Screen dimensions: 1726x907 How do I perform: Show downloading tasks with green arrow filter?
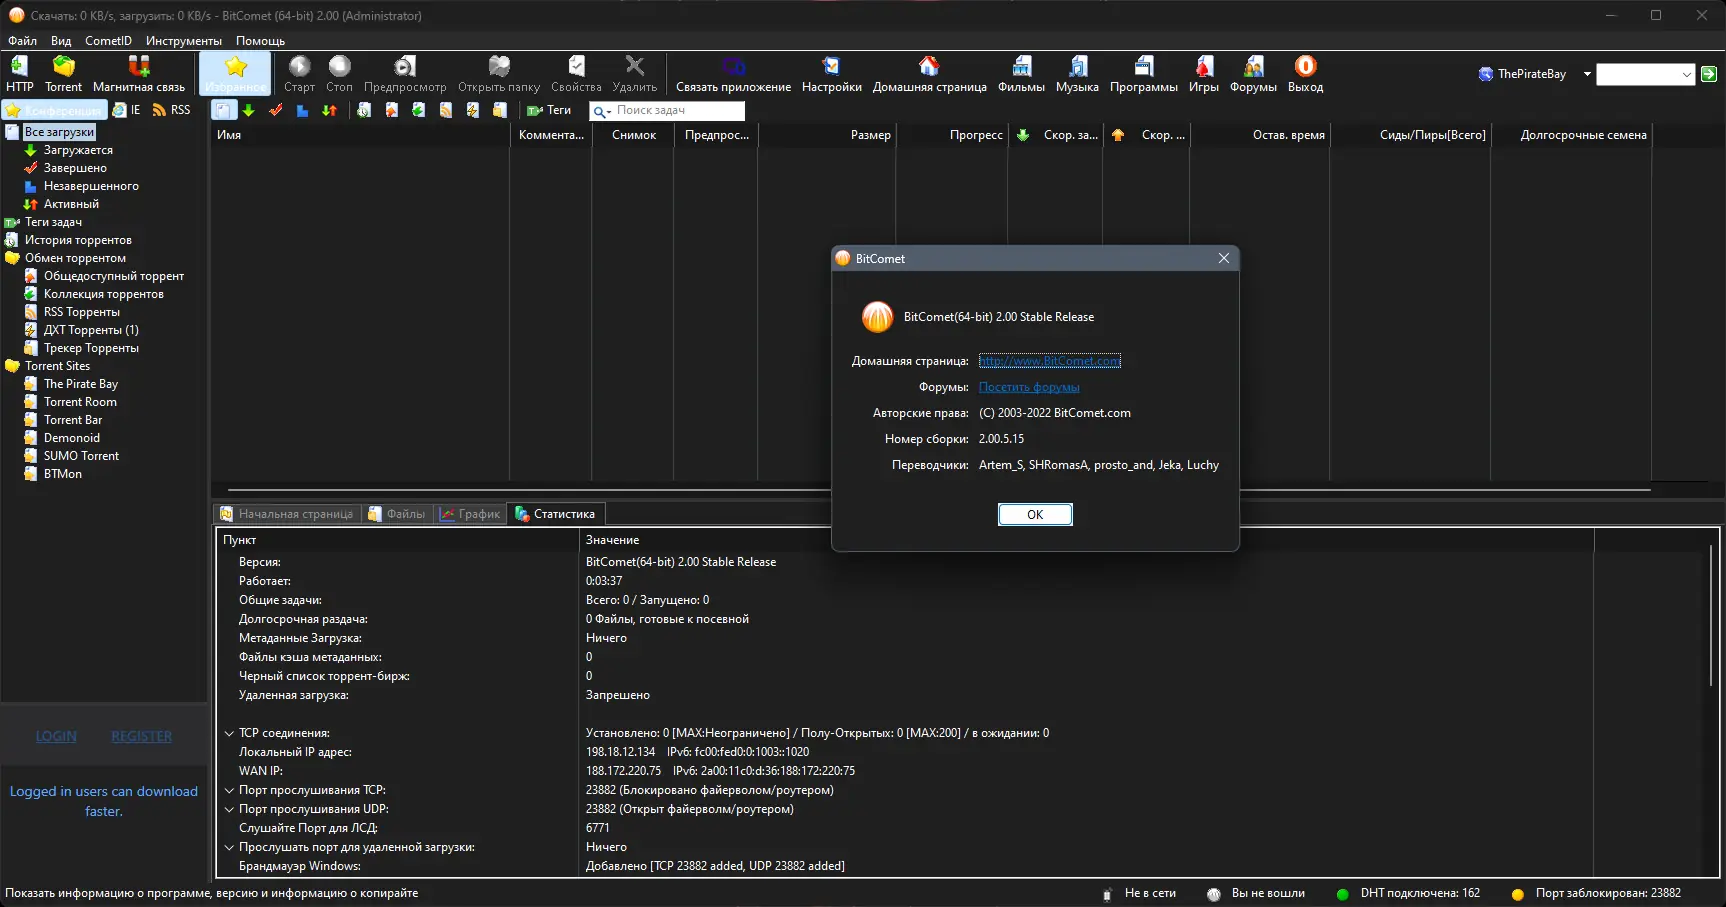249,110
